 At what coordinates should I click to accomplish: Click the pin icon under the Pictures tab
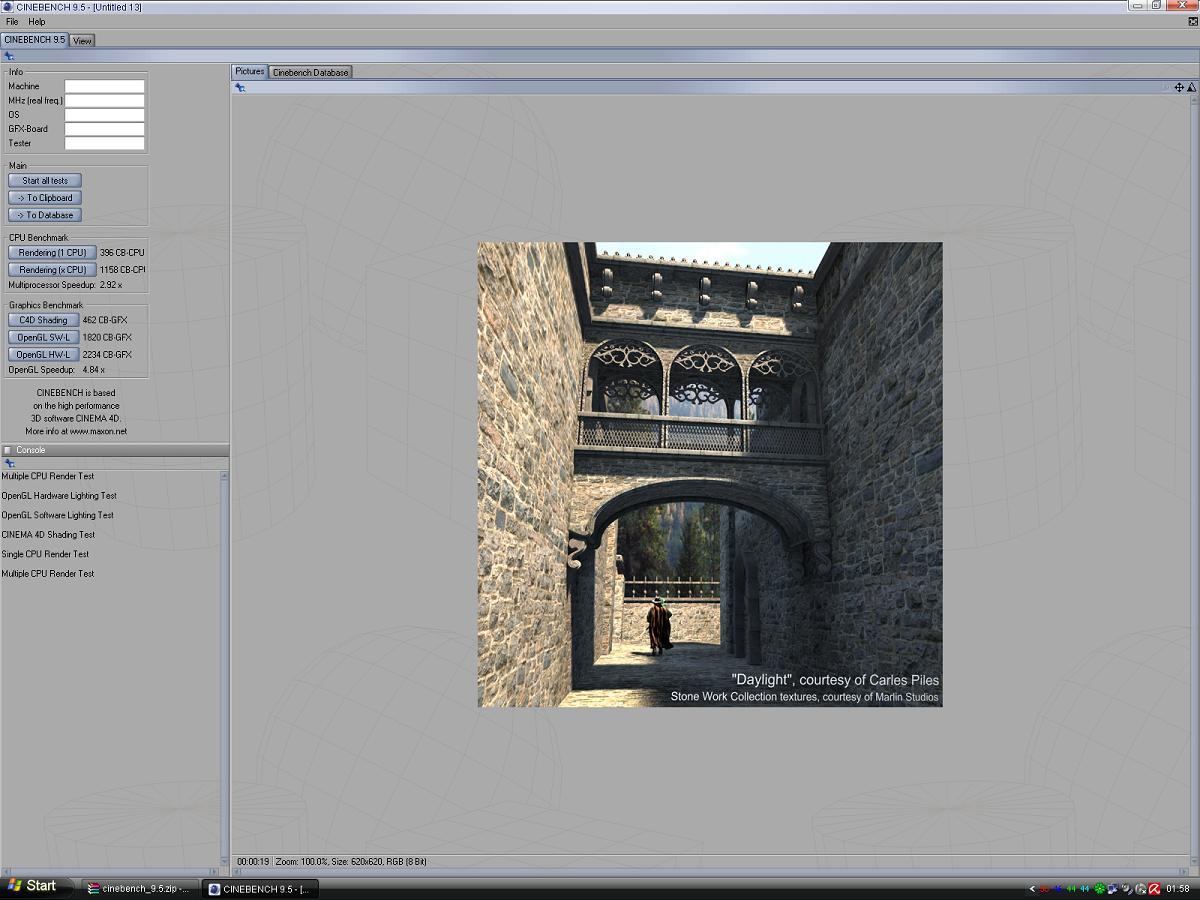tap(240, 88)
